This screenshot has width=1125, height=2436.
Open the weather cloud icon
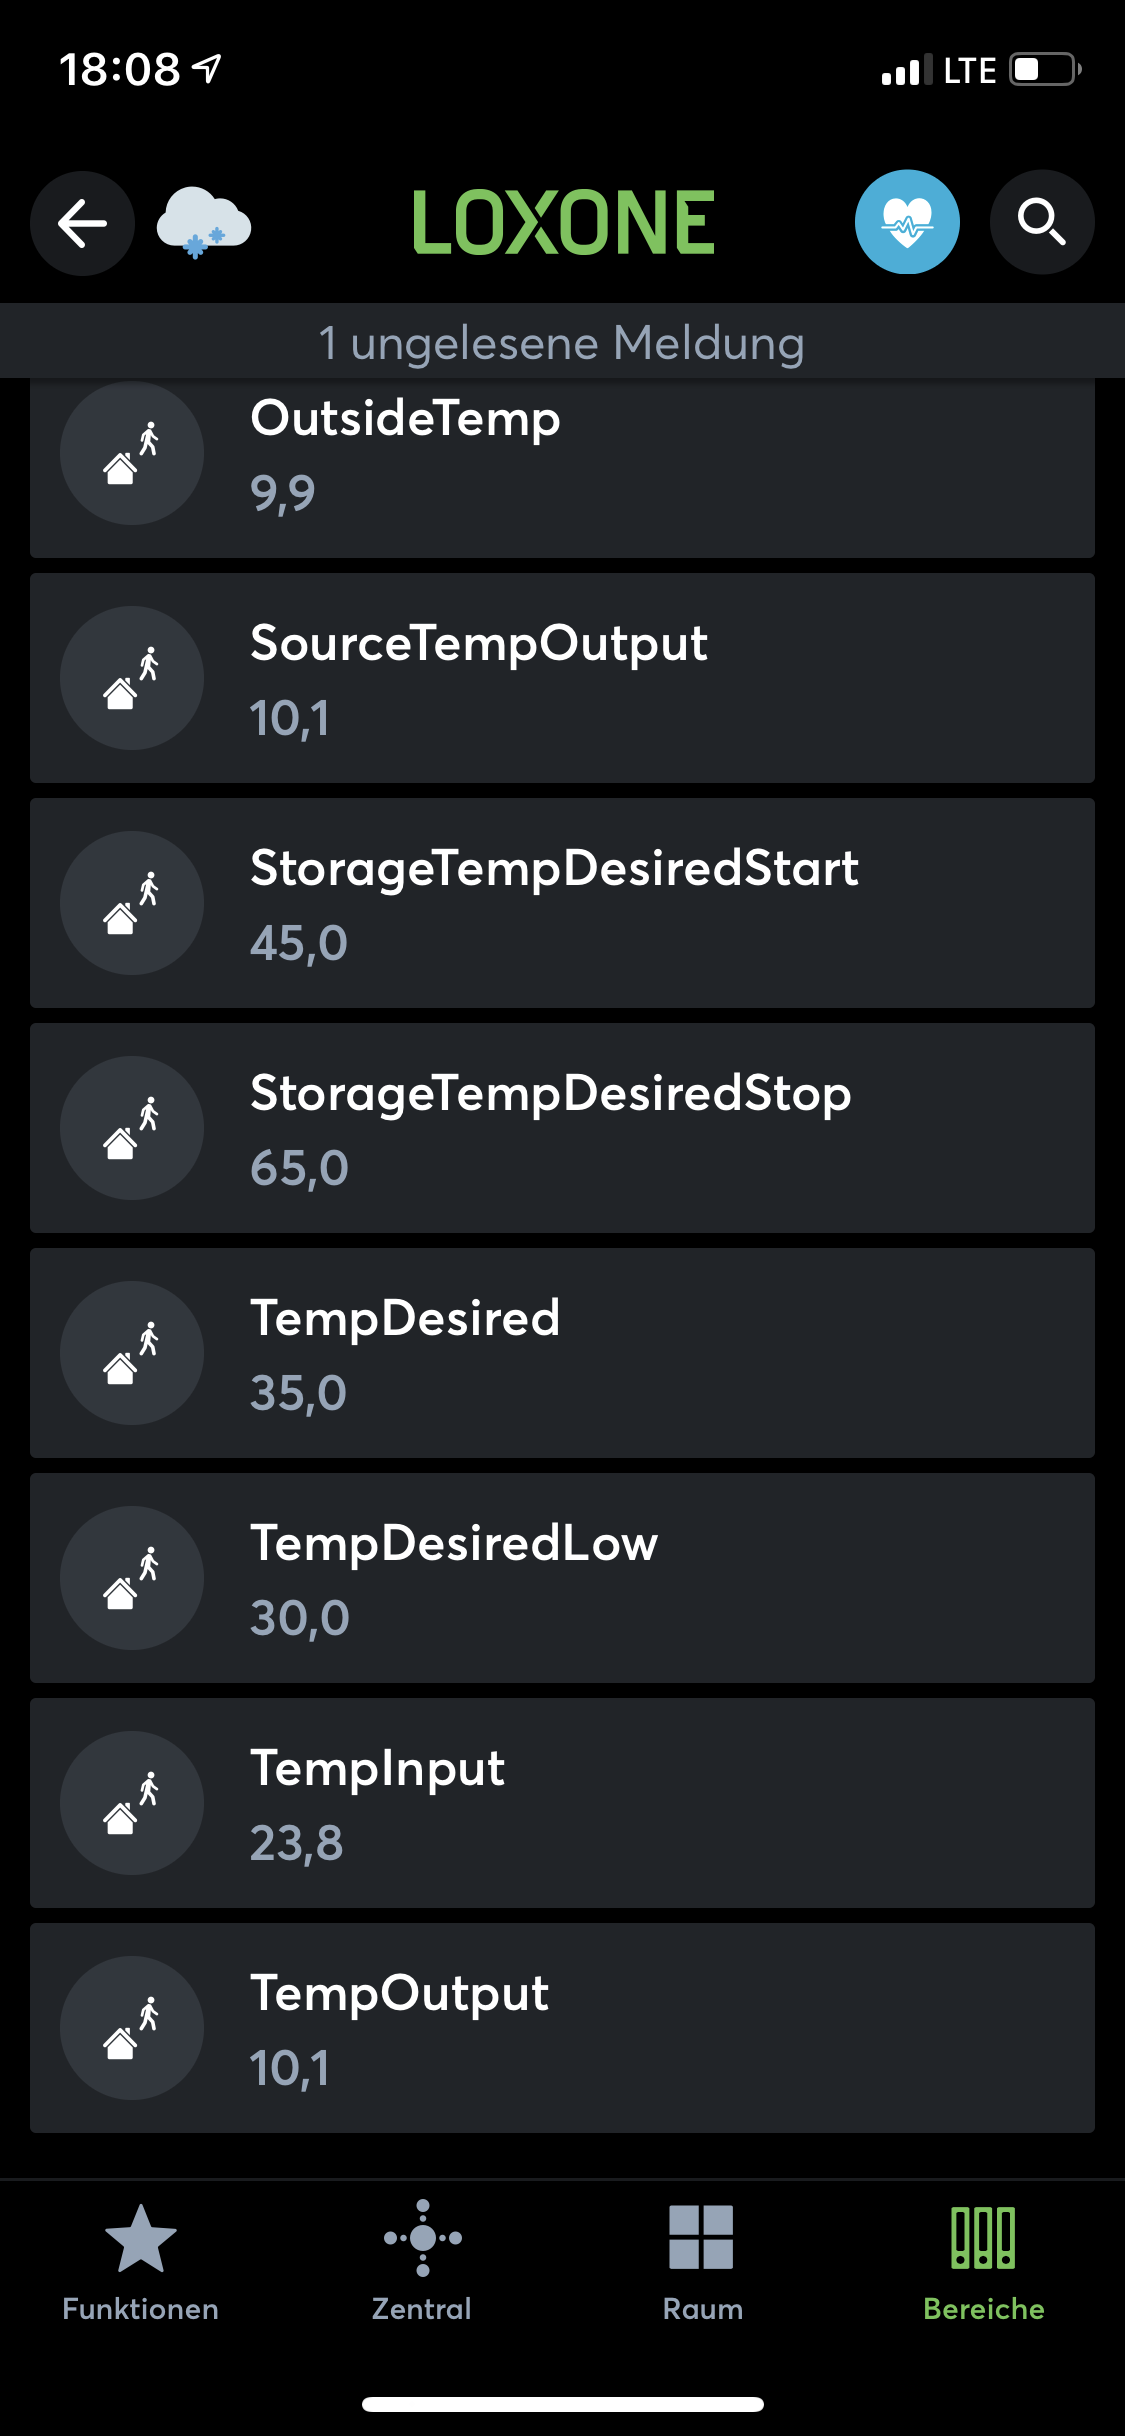click(203, 222)
